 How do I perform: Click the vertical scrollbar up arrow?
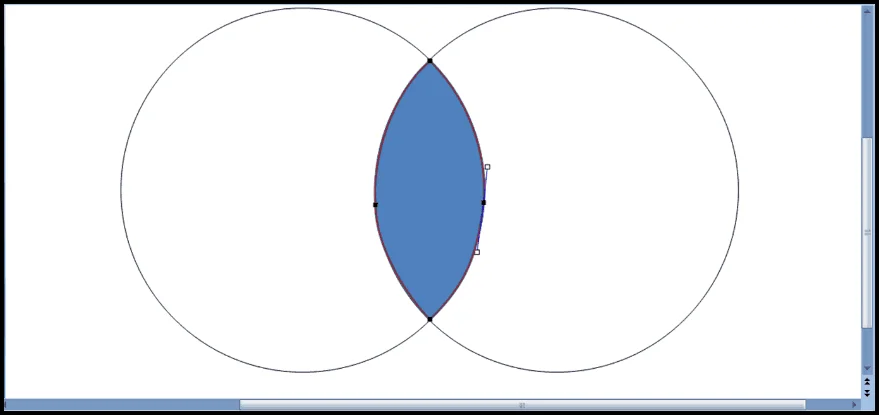click(867, 11)
